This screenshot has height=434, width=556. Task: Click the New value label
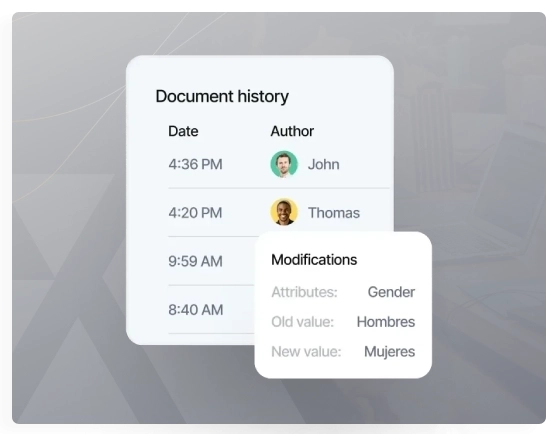point(306,352)
